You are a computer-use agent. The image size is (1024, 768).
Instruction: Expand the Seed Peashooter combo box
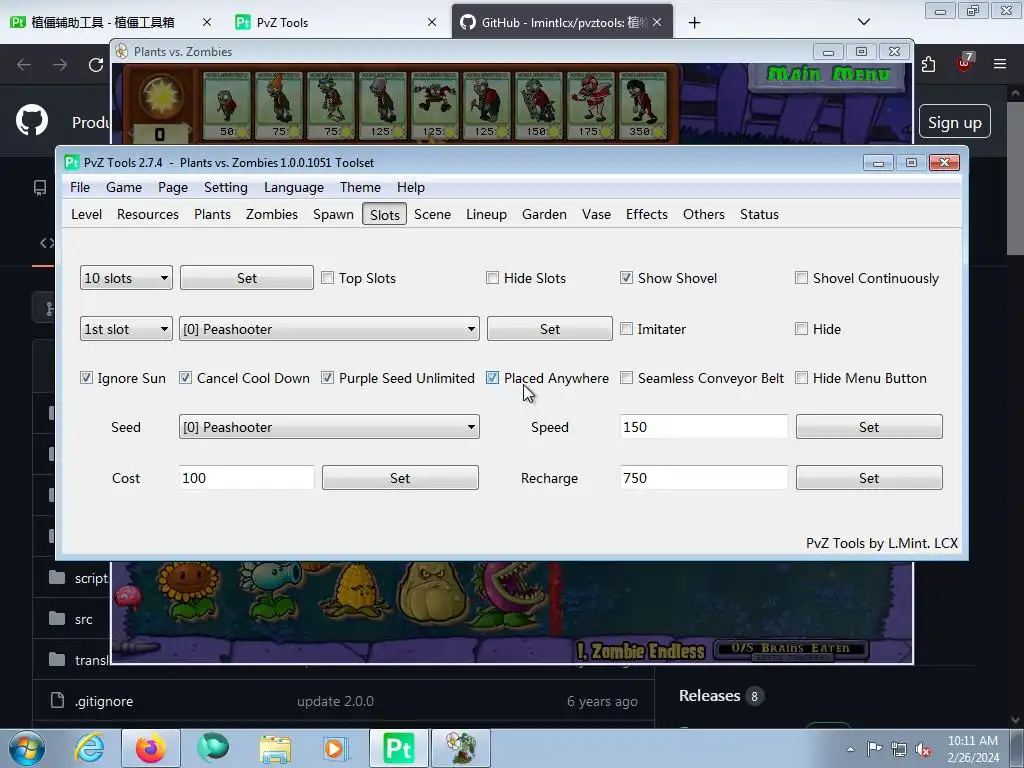point(329,427)
